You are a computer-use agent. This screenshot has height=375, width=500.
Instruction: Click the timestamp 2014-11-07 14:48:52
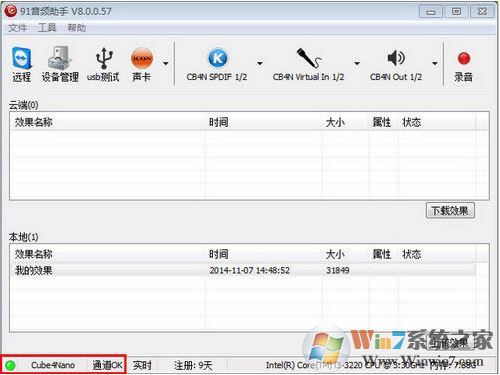[250, 270]
